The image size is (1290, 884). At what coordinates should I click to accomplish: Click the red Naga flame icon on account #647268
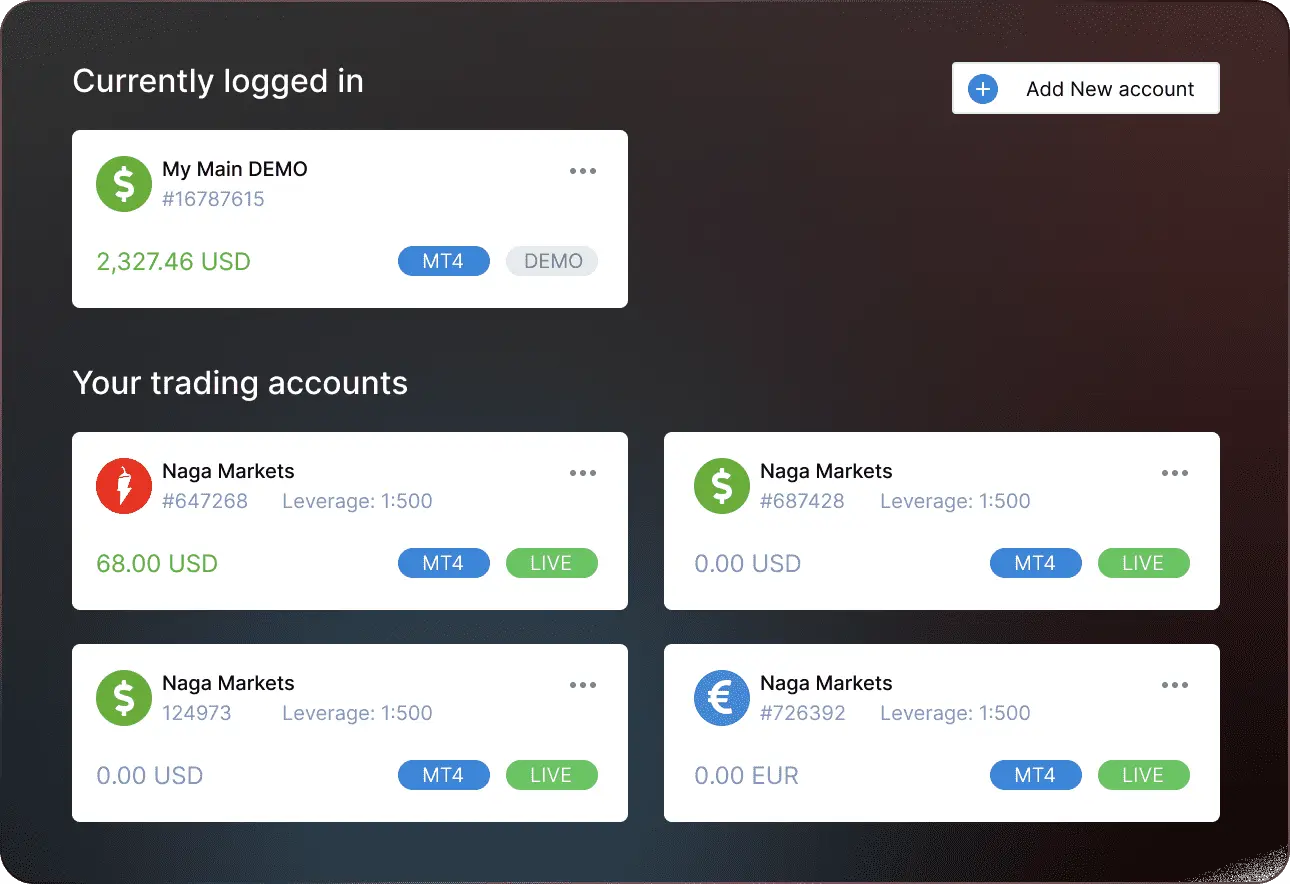click(x=124, y=486)
